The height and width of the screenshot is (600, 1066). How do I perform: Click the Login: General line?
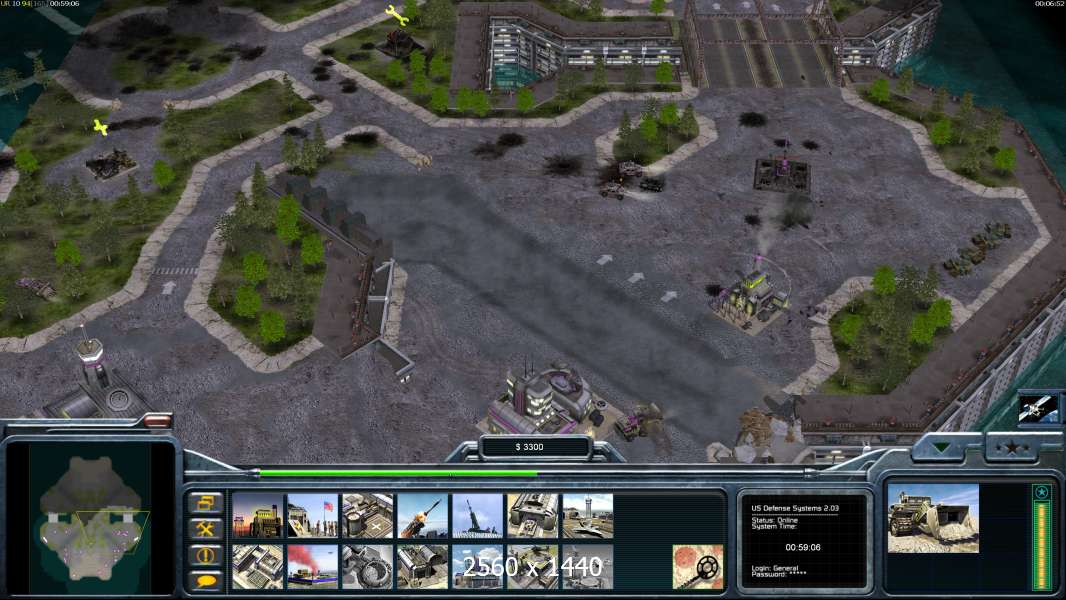(x=775, y=568)
